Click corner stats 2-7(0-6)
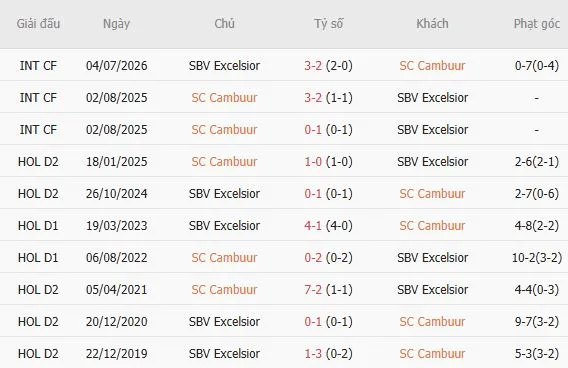 tap(536, 194)
